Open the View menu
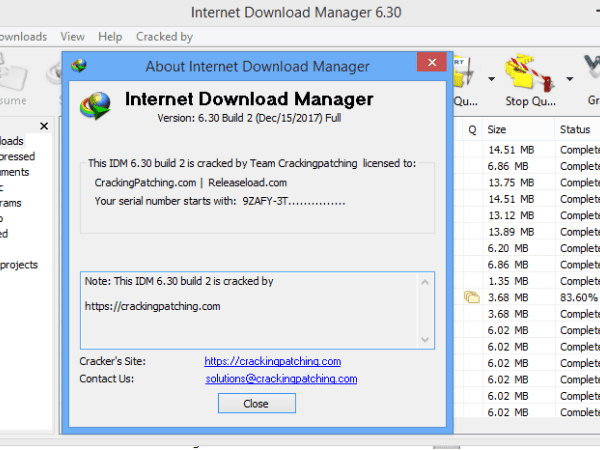The width and height of the screenshot is (600, 450). (x=72, y=37)
